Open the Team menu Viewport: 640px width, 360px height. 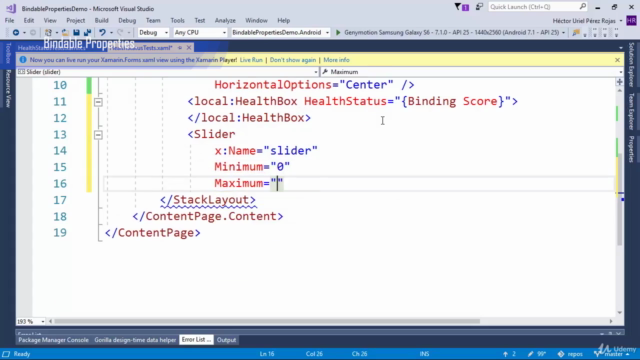tap(153, 20)
